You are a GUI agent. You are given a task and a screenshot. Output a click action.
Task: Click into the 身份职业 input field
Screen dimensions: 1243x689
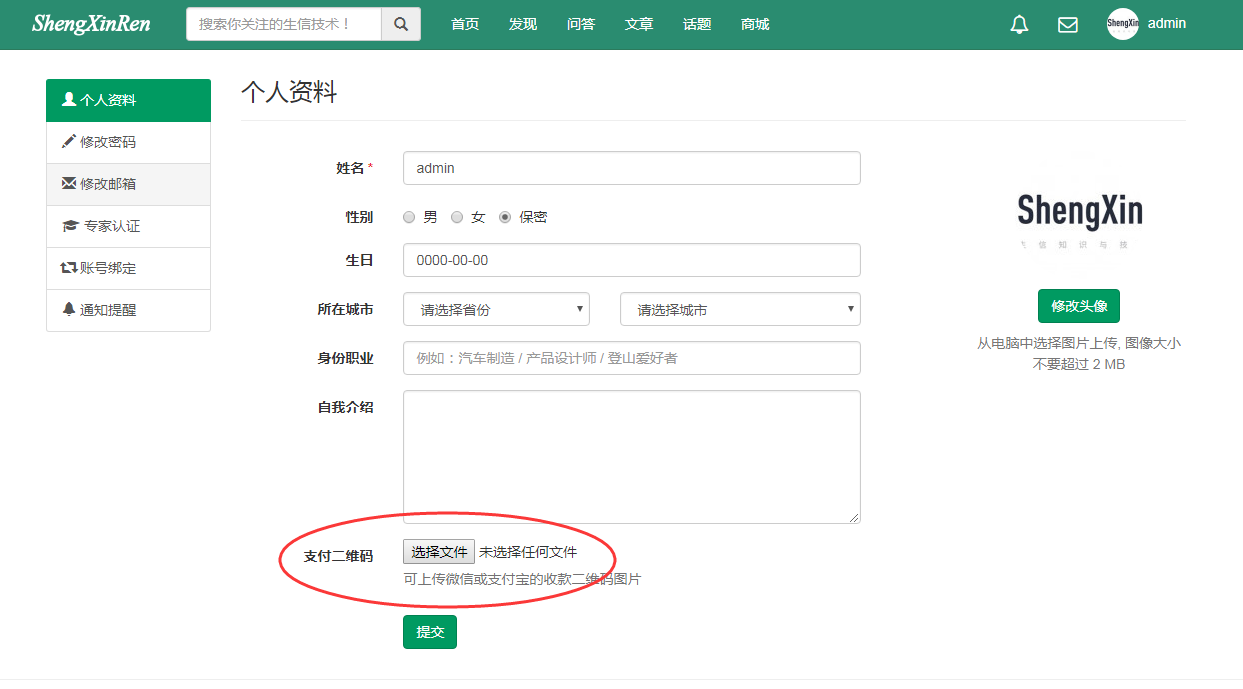631,358
